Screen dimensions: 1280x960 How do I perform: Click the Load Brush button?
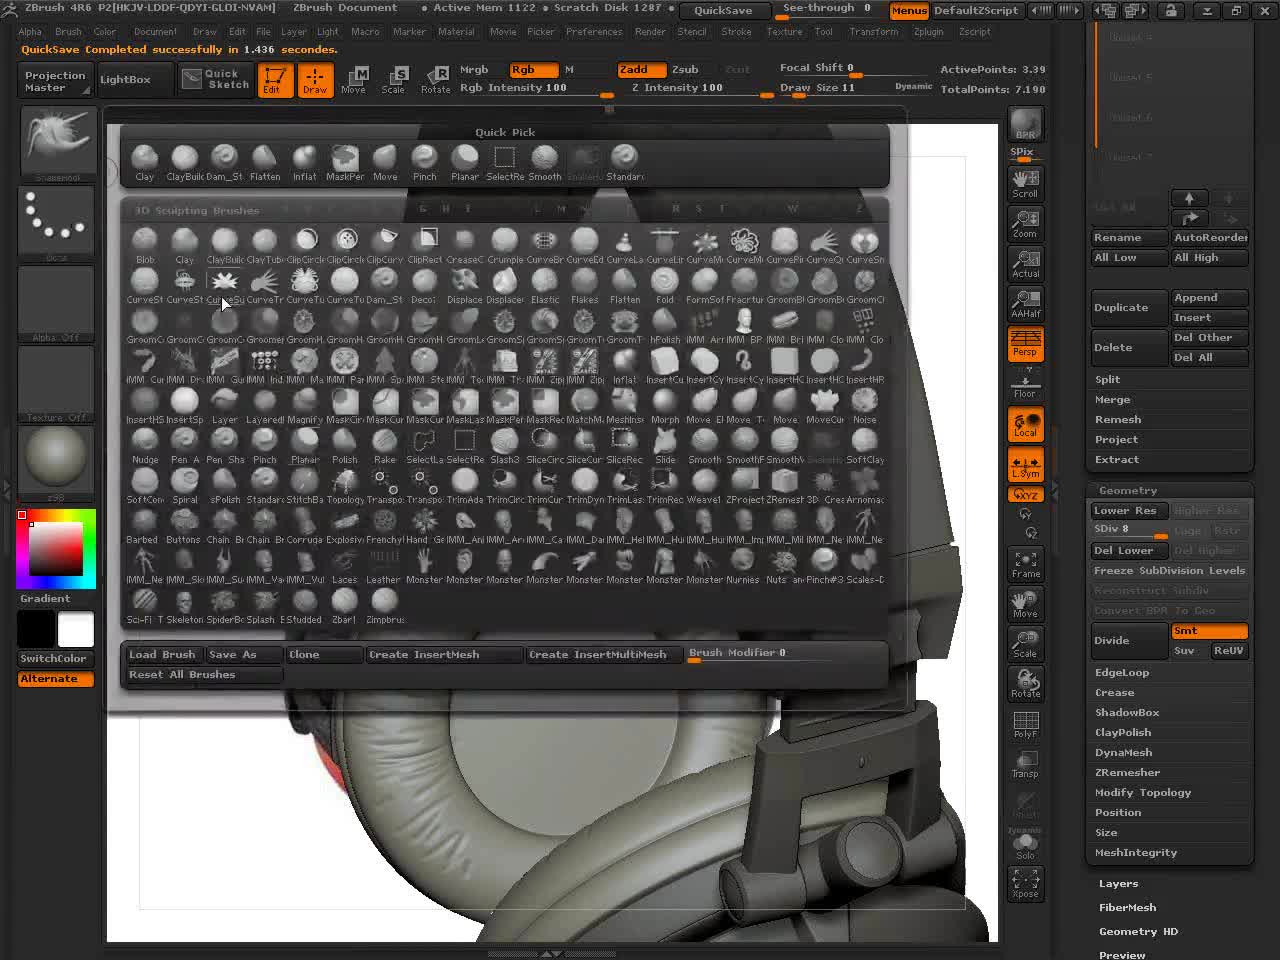pyautogui.click(x=164, y=655)
